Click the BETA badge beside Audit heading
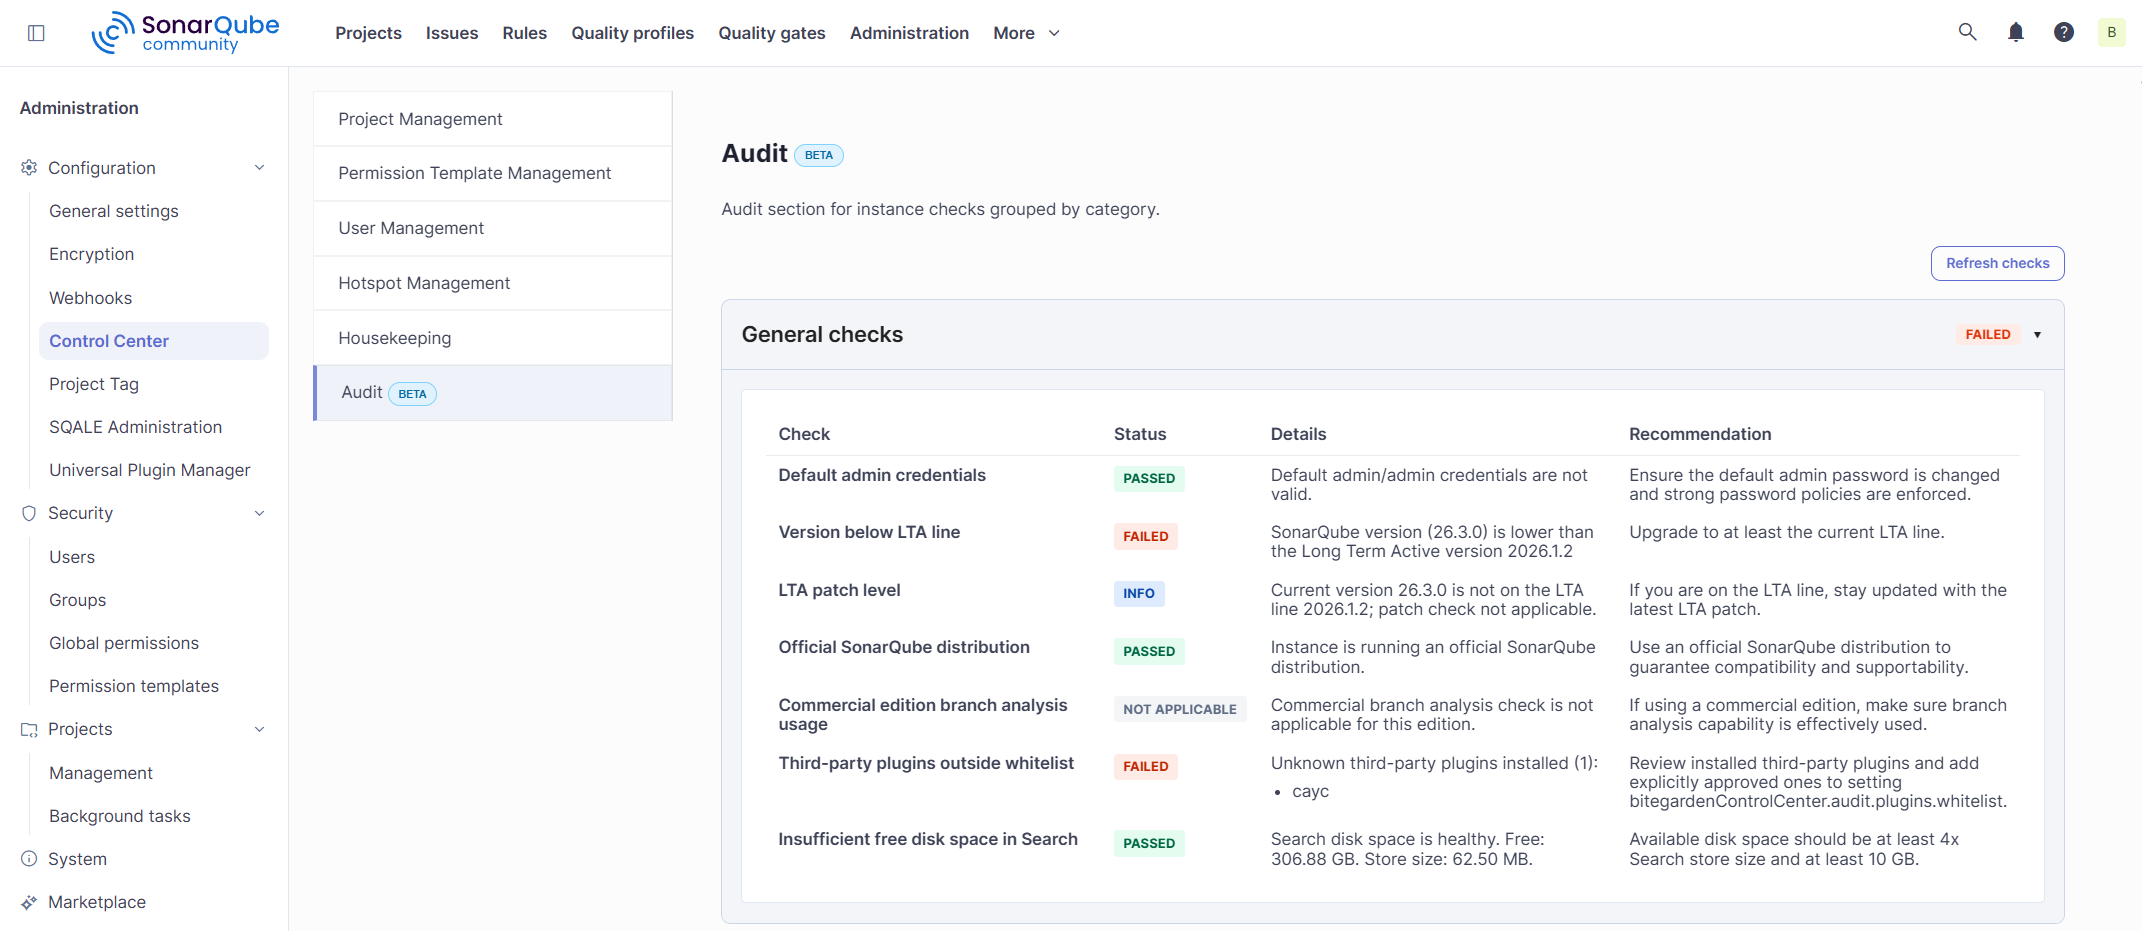The image size is (2142, 931). tap(818, 155)
